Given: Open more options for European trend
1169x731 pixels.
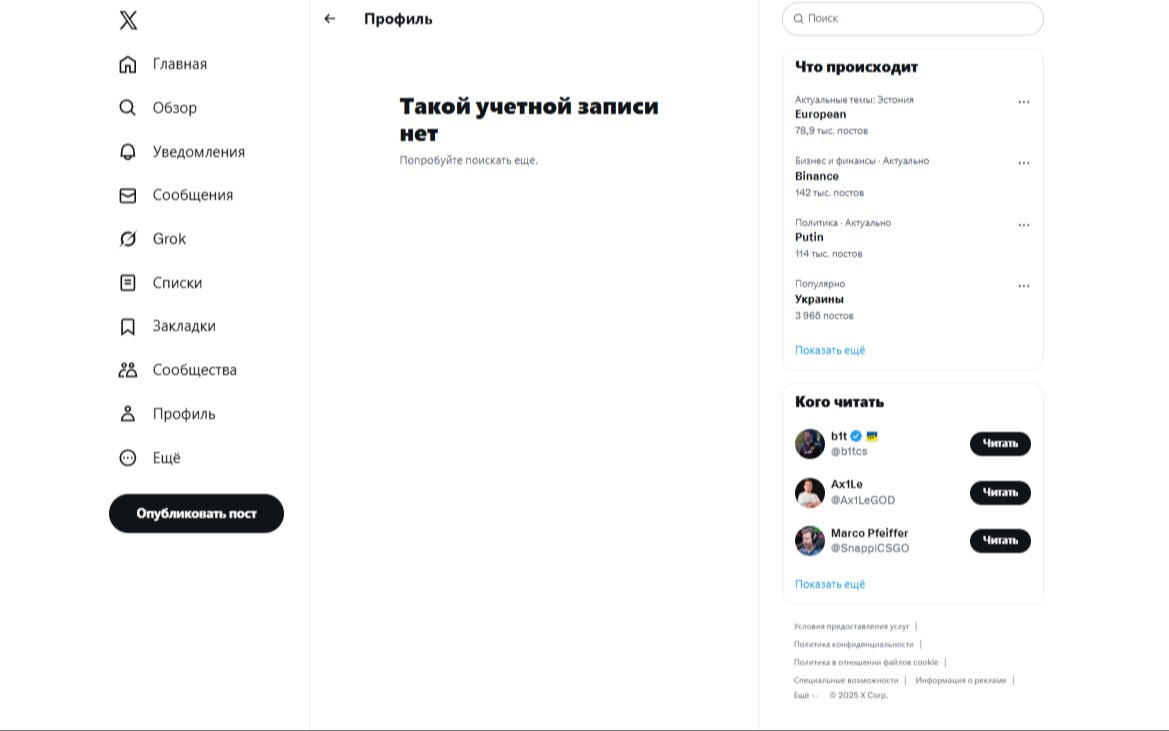Looking at the screenshot, I should click(x=1023, y=102).
